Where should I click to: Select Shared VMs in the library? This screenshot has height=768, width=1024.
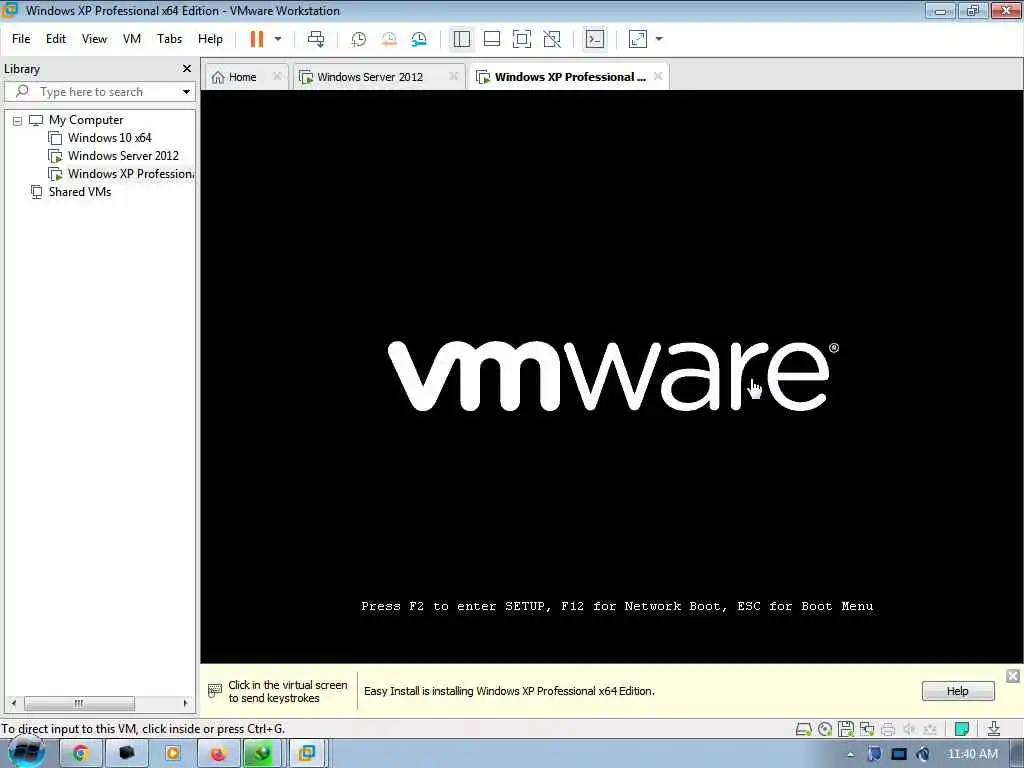tap(79, 192)
